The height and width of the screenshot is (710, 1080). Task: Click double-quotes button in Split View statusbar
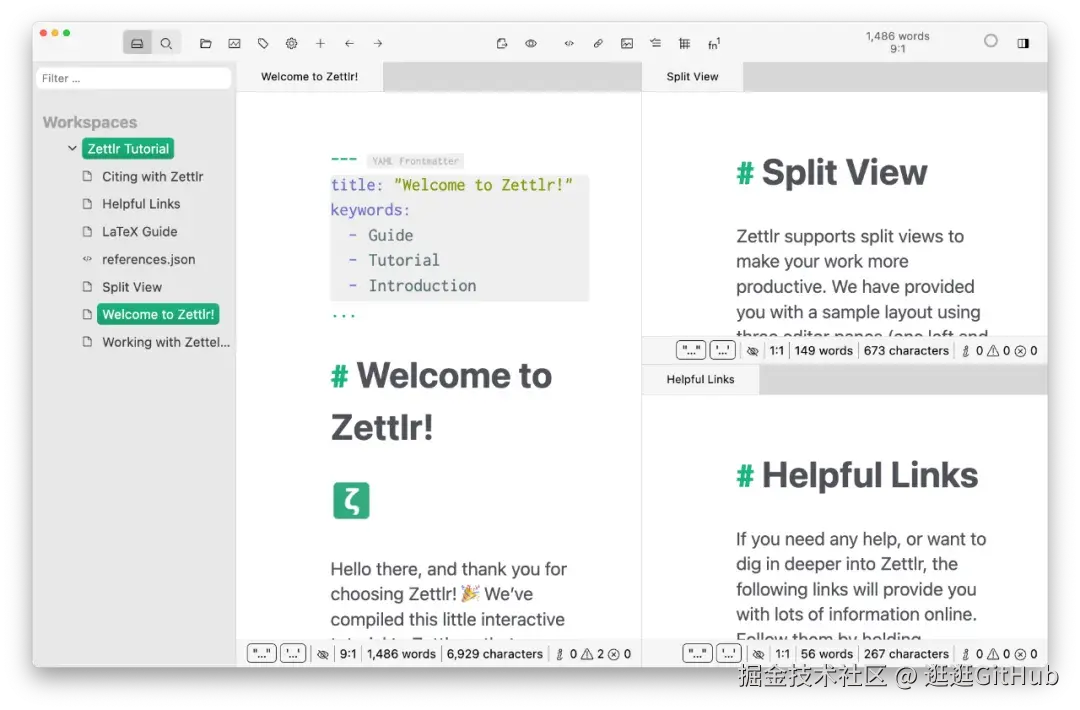click(x=691, y=351)
